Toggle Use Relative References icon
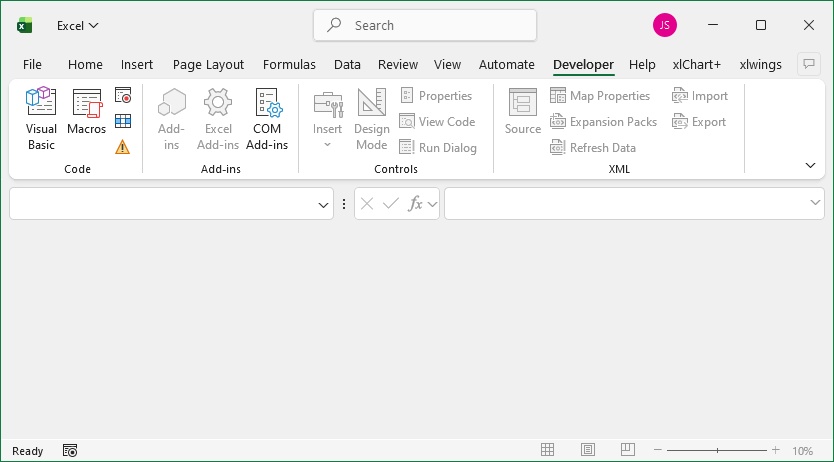Image resolution: width=834 pixels, height=462 pixels. coord(123,121)
